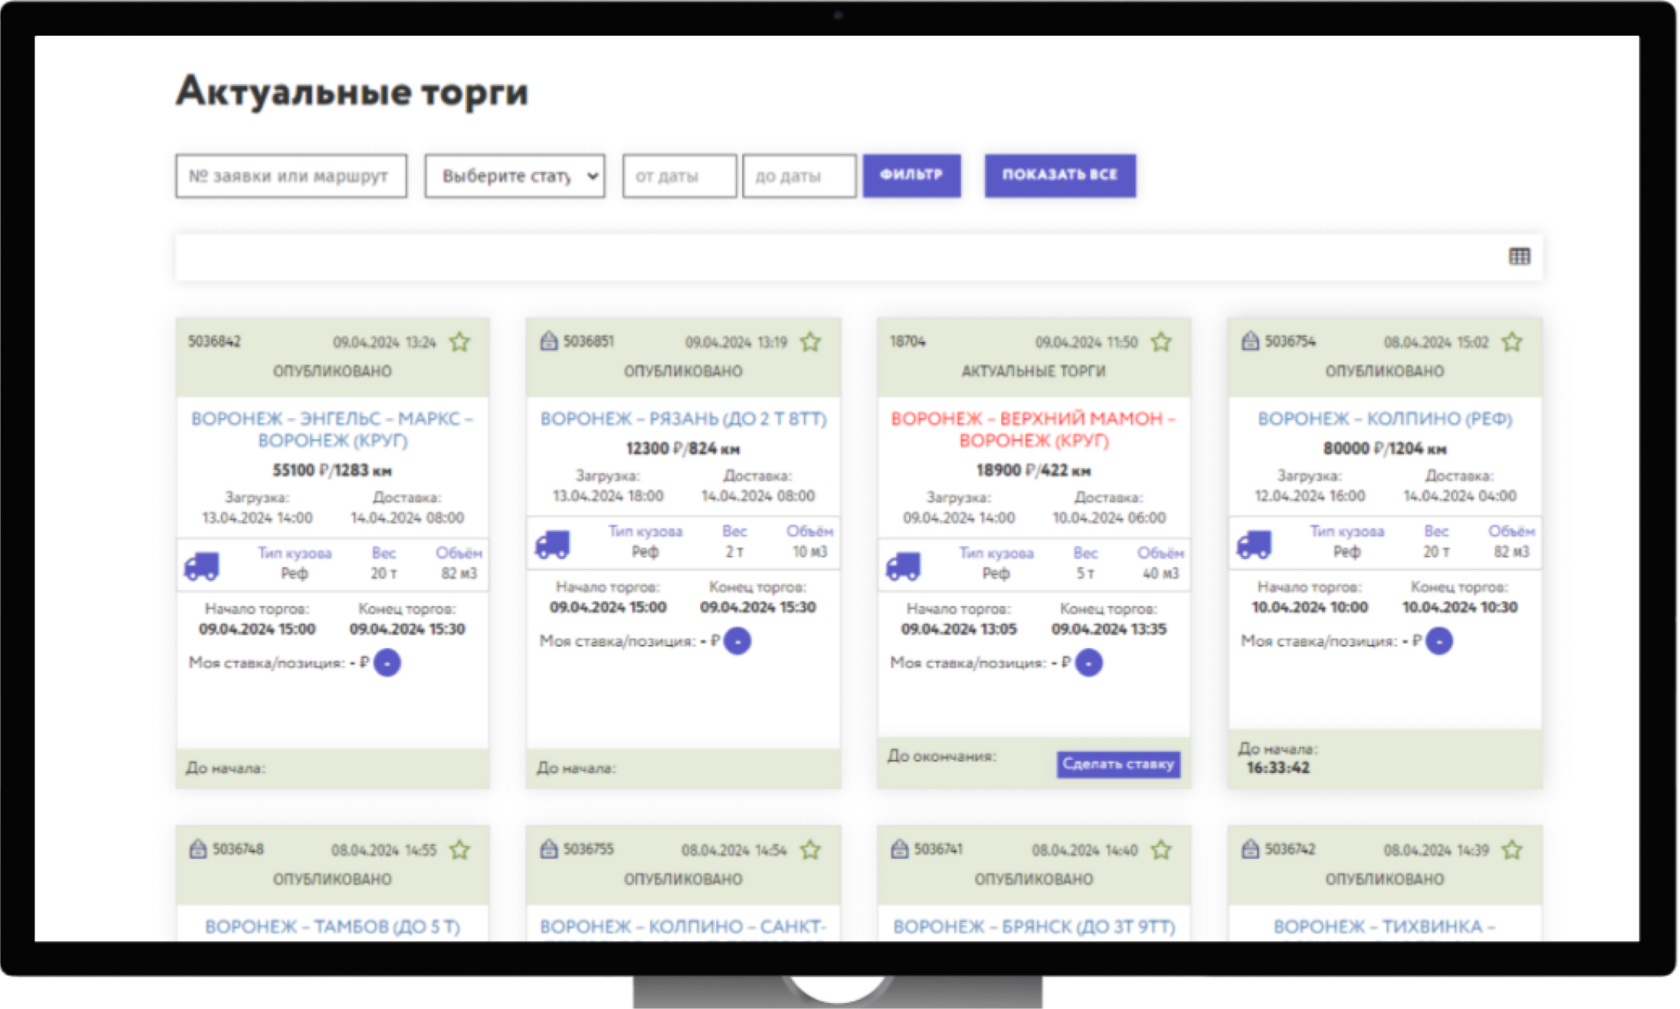Click the timestamp 08.04.2024 15:02
Image resolution: width=1680 pixels, height=1009 pixels.
pos(1436,342)
